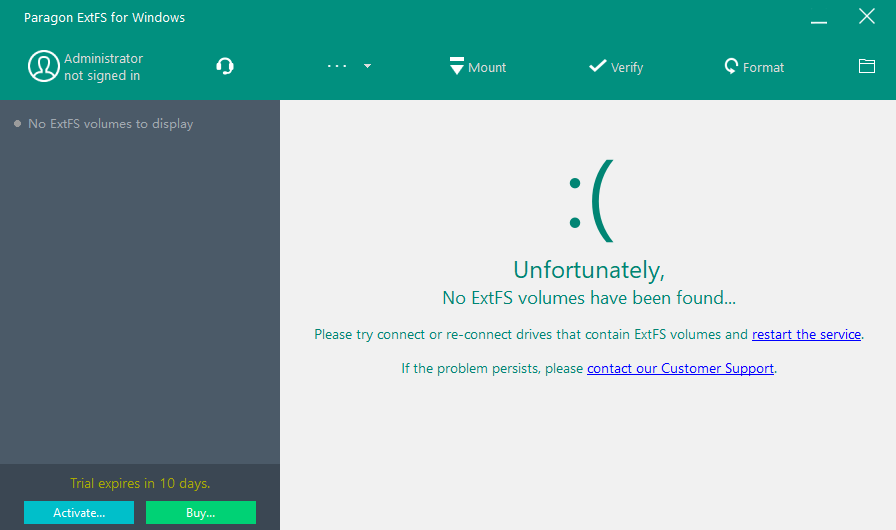Select 'No ExtFS volumes to display' entry
896x530 pixels.
110,123
